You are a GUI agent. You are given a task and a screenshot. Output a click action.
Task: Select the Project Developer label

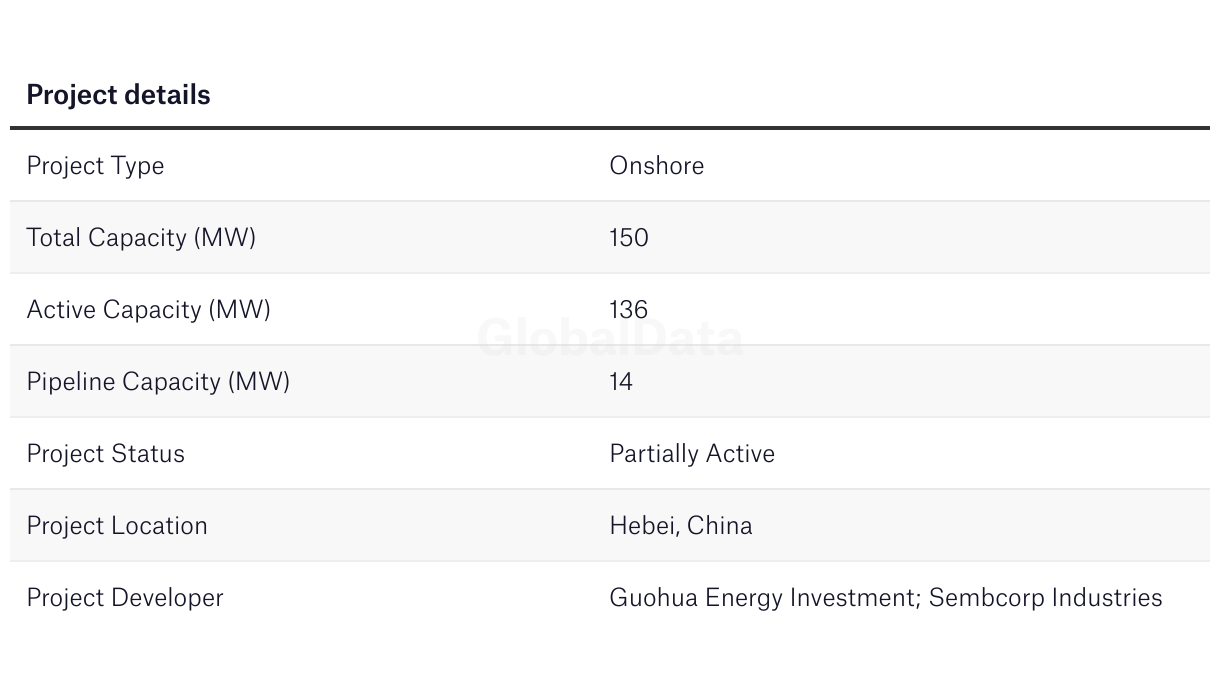click(x=125, y=598)
